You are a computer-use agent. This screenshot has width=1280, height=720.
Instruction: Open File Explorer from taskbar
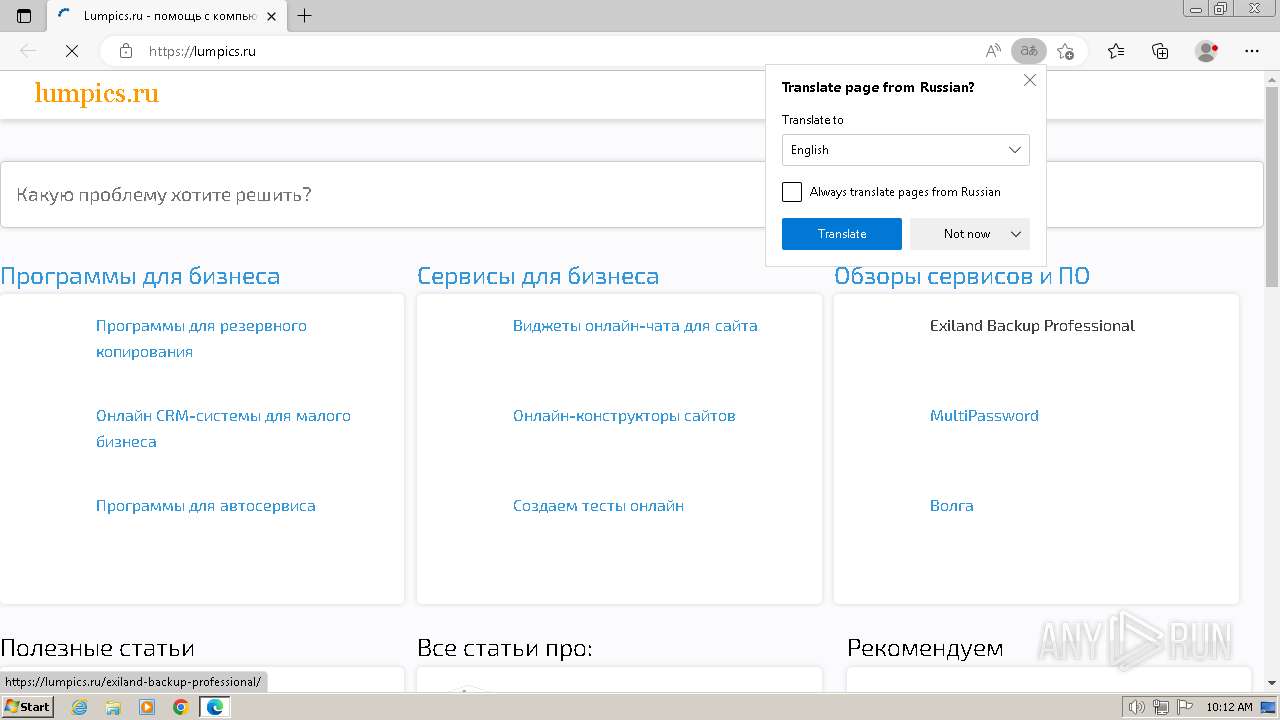(113, 707)
